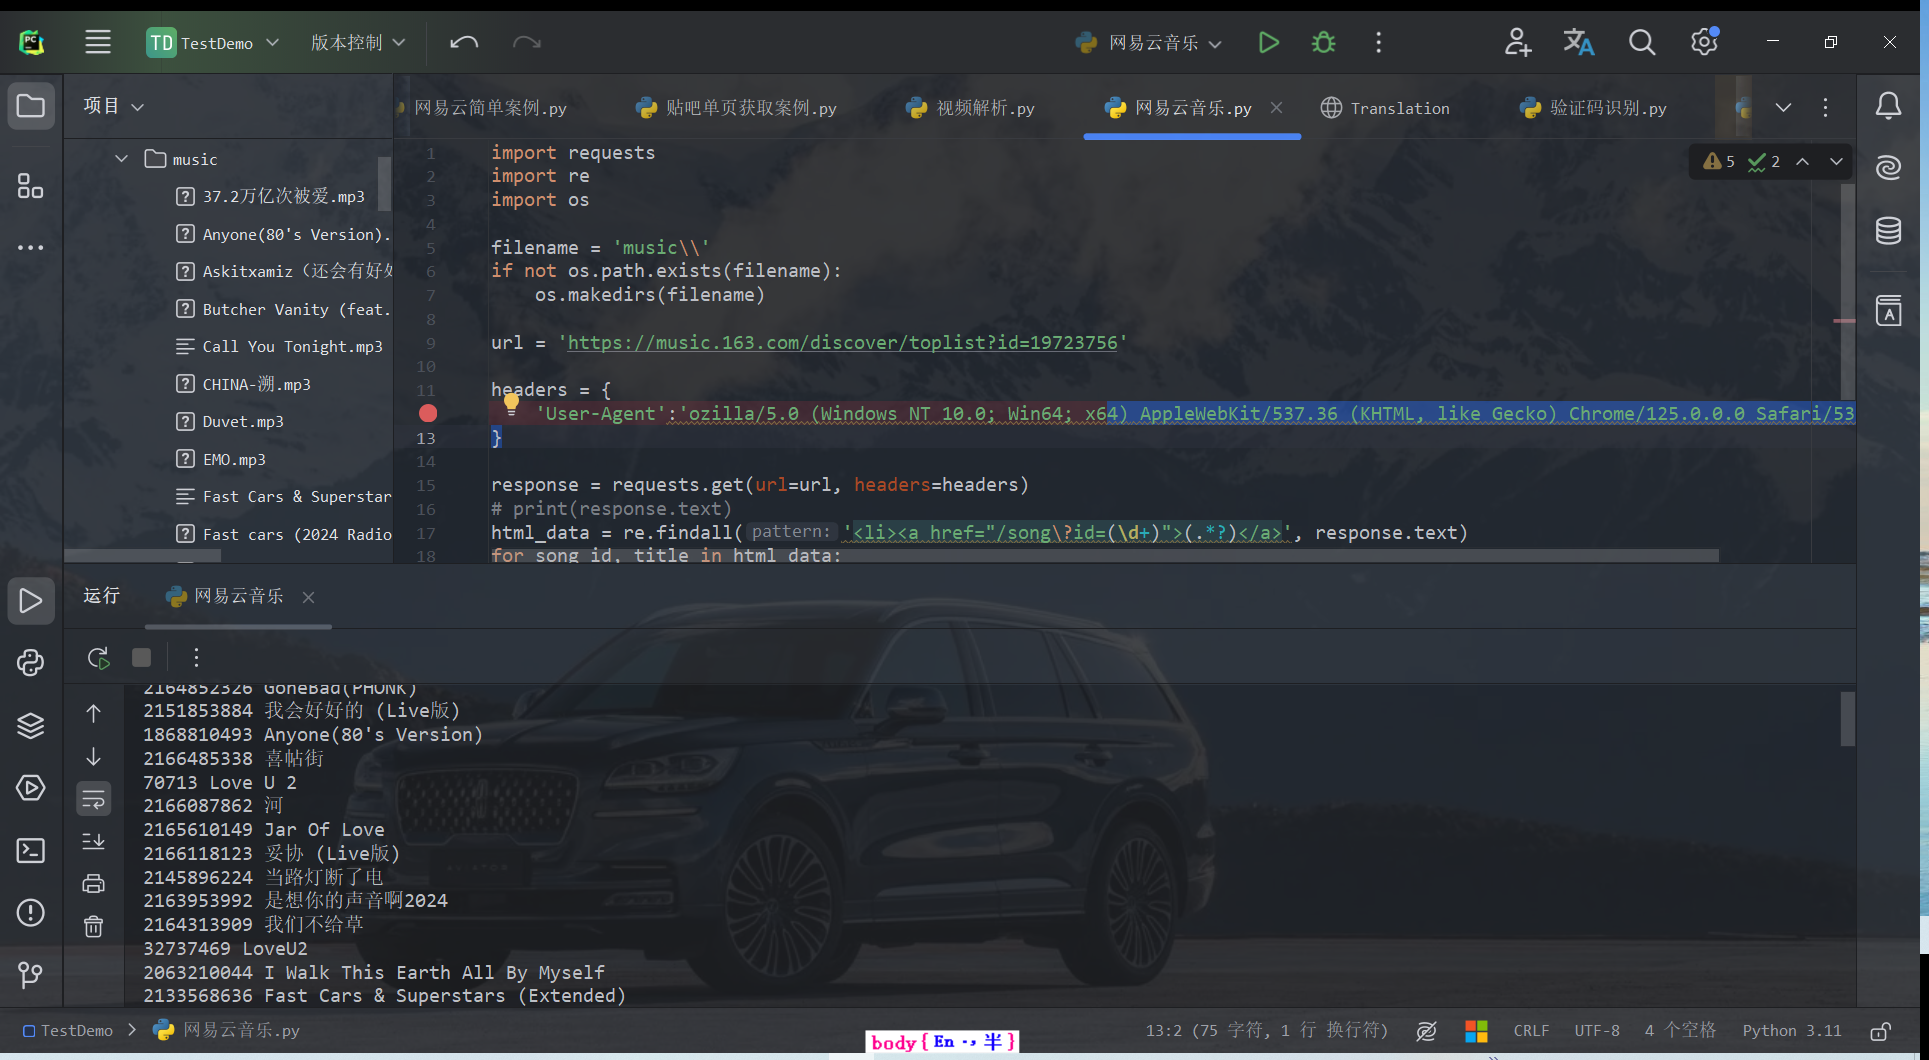Open the Translation side panel icon
The width and height of the screenshot is (1929, 1060).
1888,310
